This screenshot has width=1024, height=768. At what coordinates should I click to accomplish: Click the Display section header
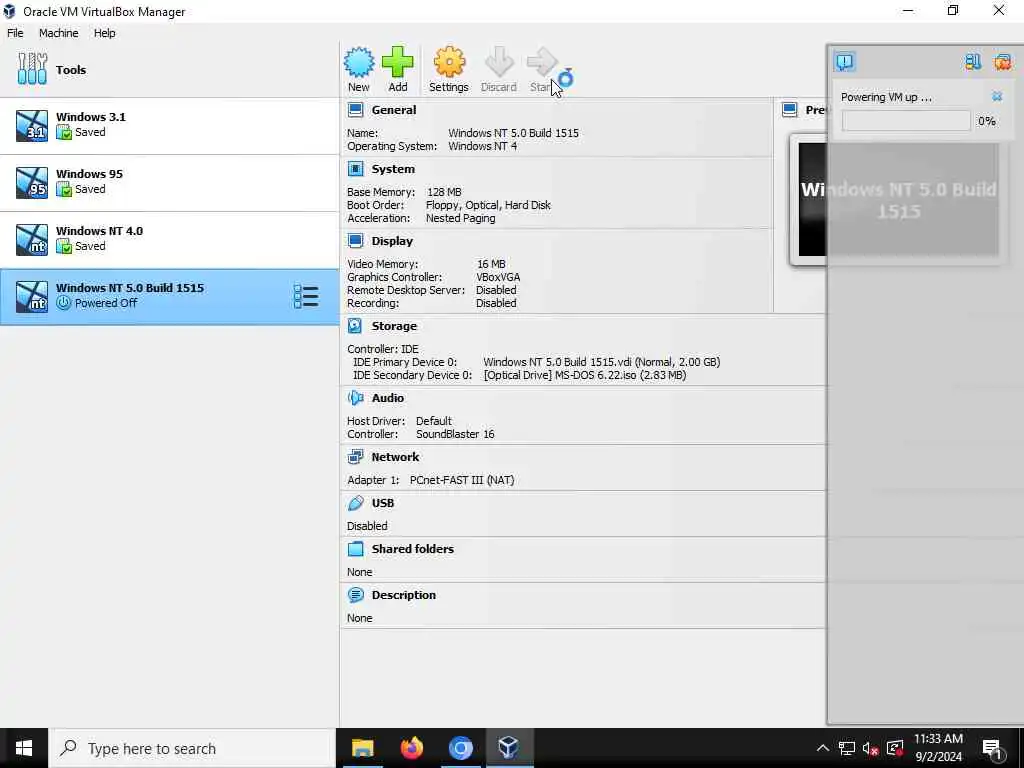(x=392, y=241)
